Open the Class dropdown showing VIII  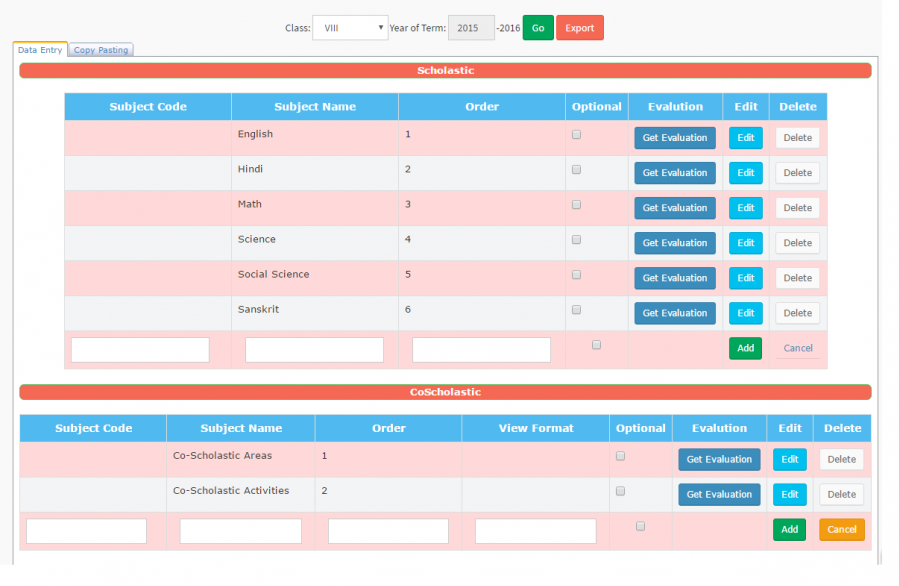click(x=350, y=28)
